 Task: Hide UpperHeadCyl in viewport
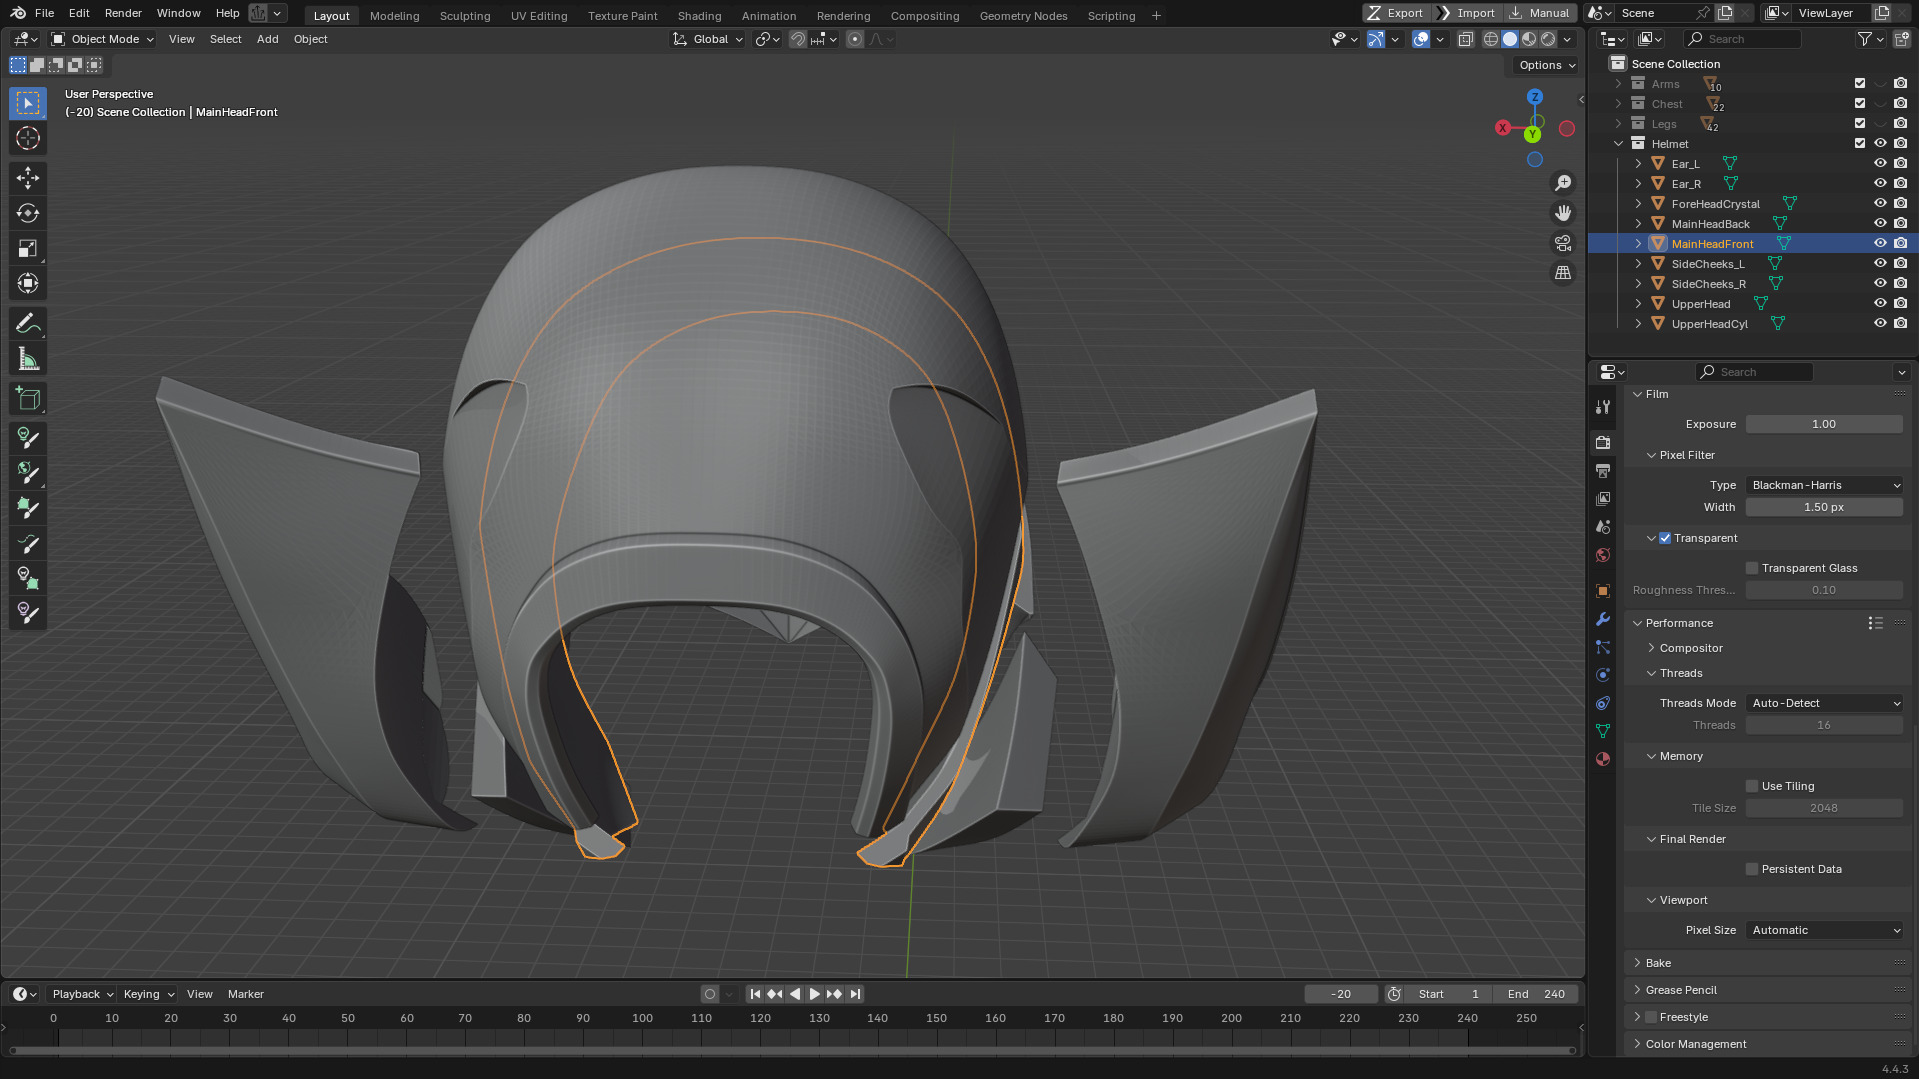[x=1880, y=324]
